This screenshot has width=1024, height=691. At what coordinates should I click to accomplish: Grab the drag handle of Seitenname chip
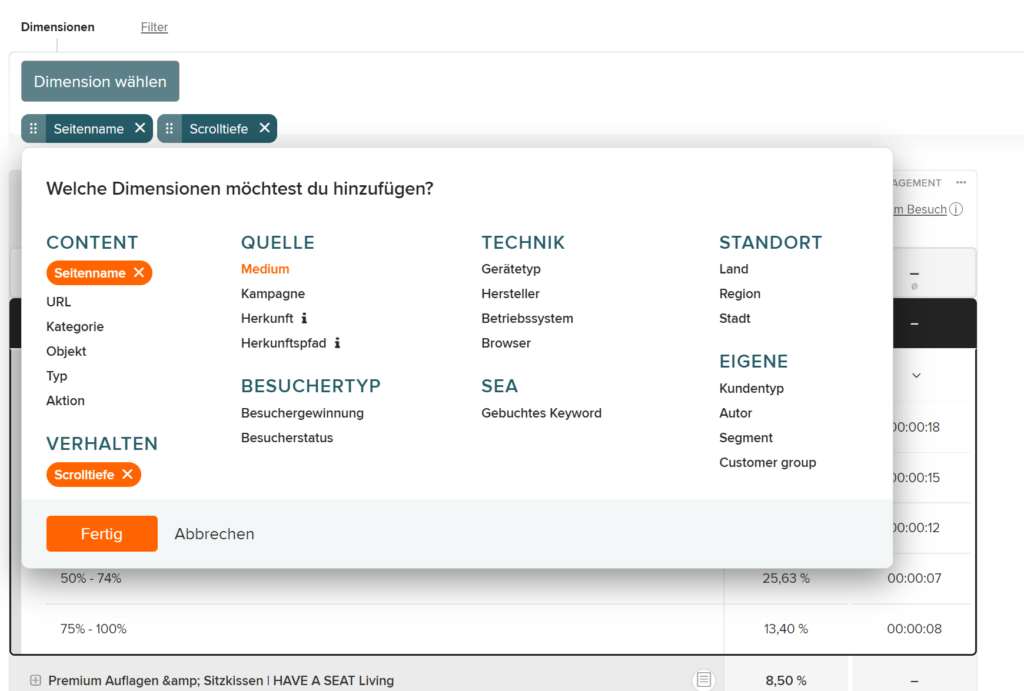coord(33,129)
